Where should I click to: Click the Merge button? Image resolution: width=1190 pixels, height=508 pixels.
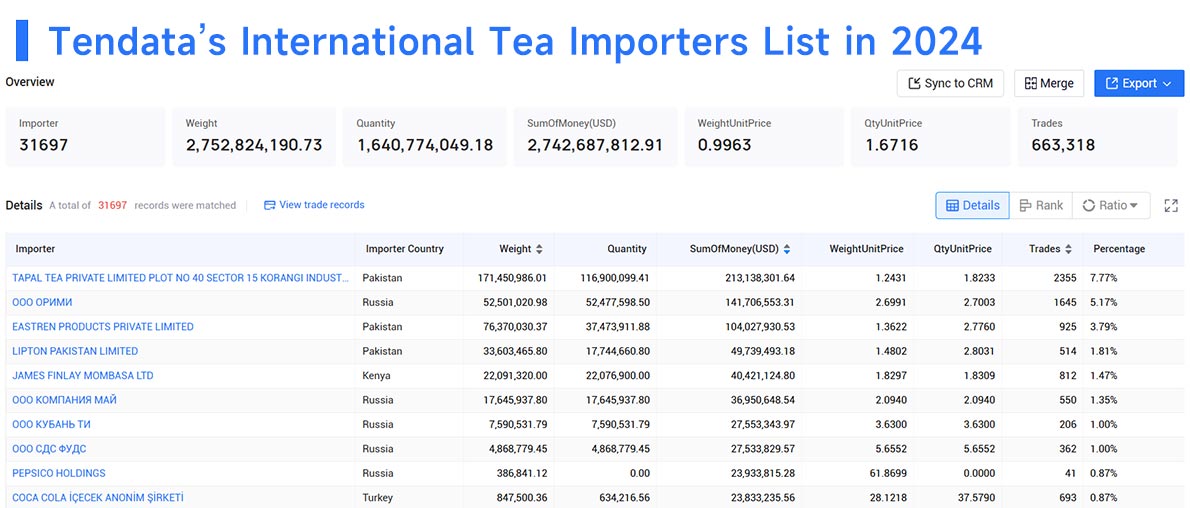1049,84
